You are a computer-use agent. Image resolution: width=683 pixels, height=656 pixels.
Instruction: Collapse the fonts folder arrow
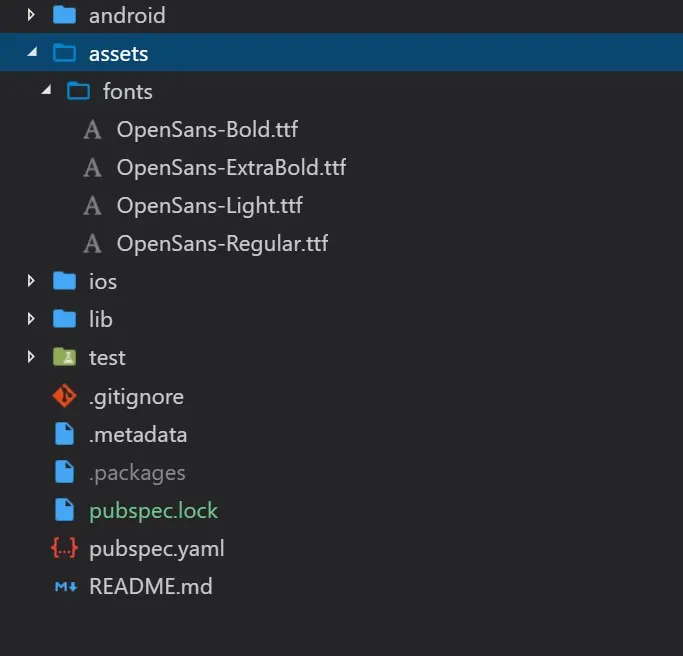45,92
